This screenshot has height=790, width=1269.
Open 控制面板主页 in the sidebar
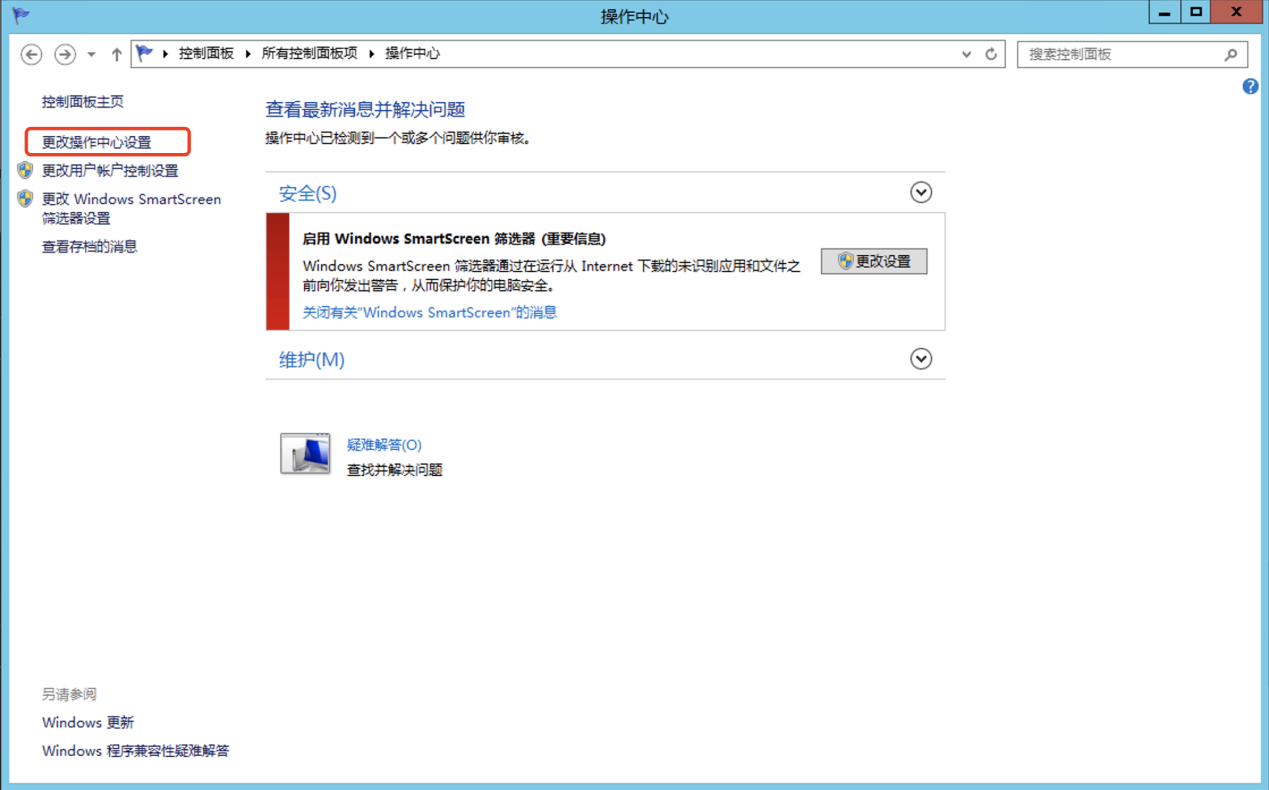pos(83,102)
